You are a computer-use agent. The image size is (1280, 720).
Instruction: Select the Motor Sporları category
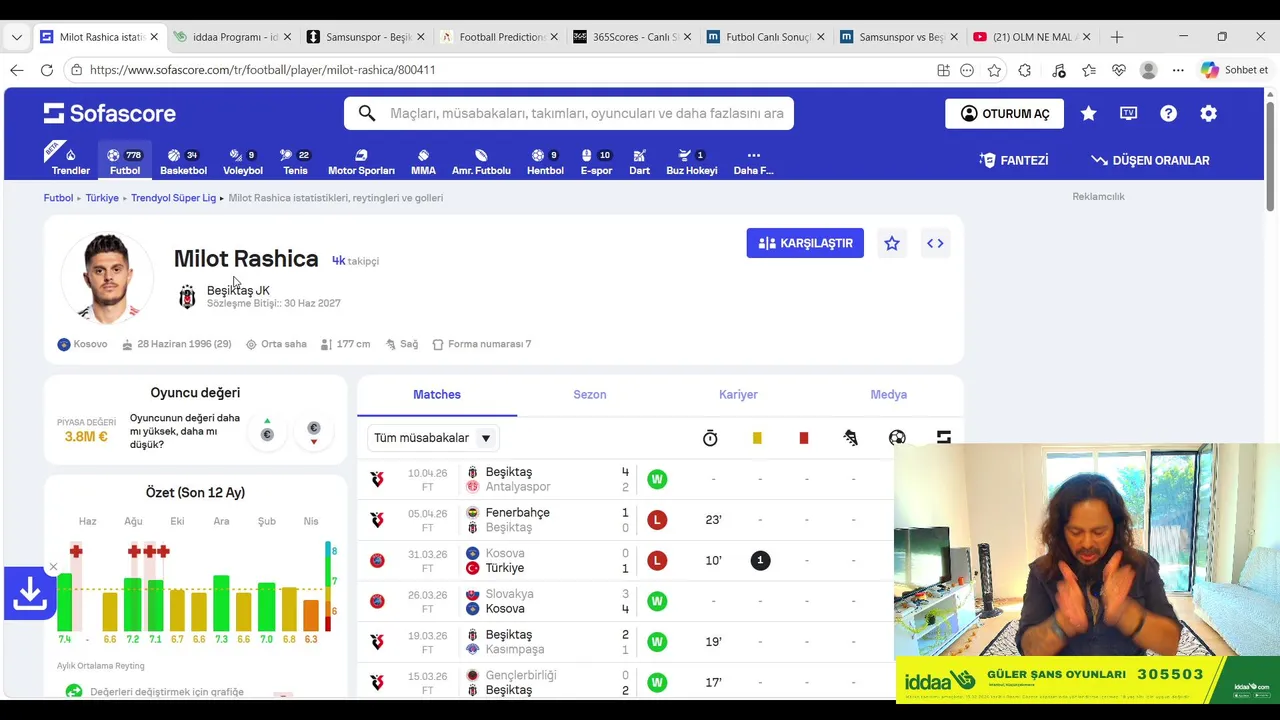pyautogui.click(x=361, y=162)
